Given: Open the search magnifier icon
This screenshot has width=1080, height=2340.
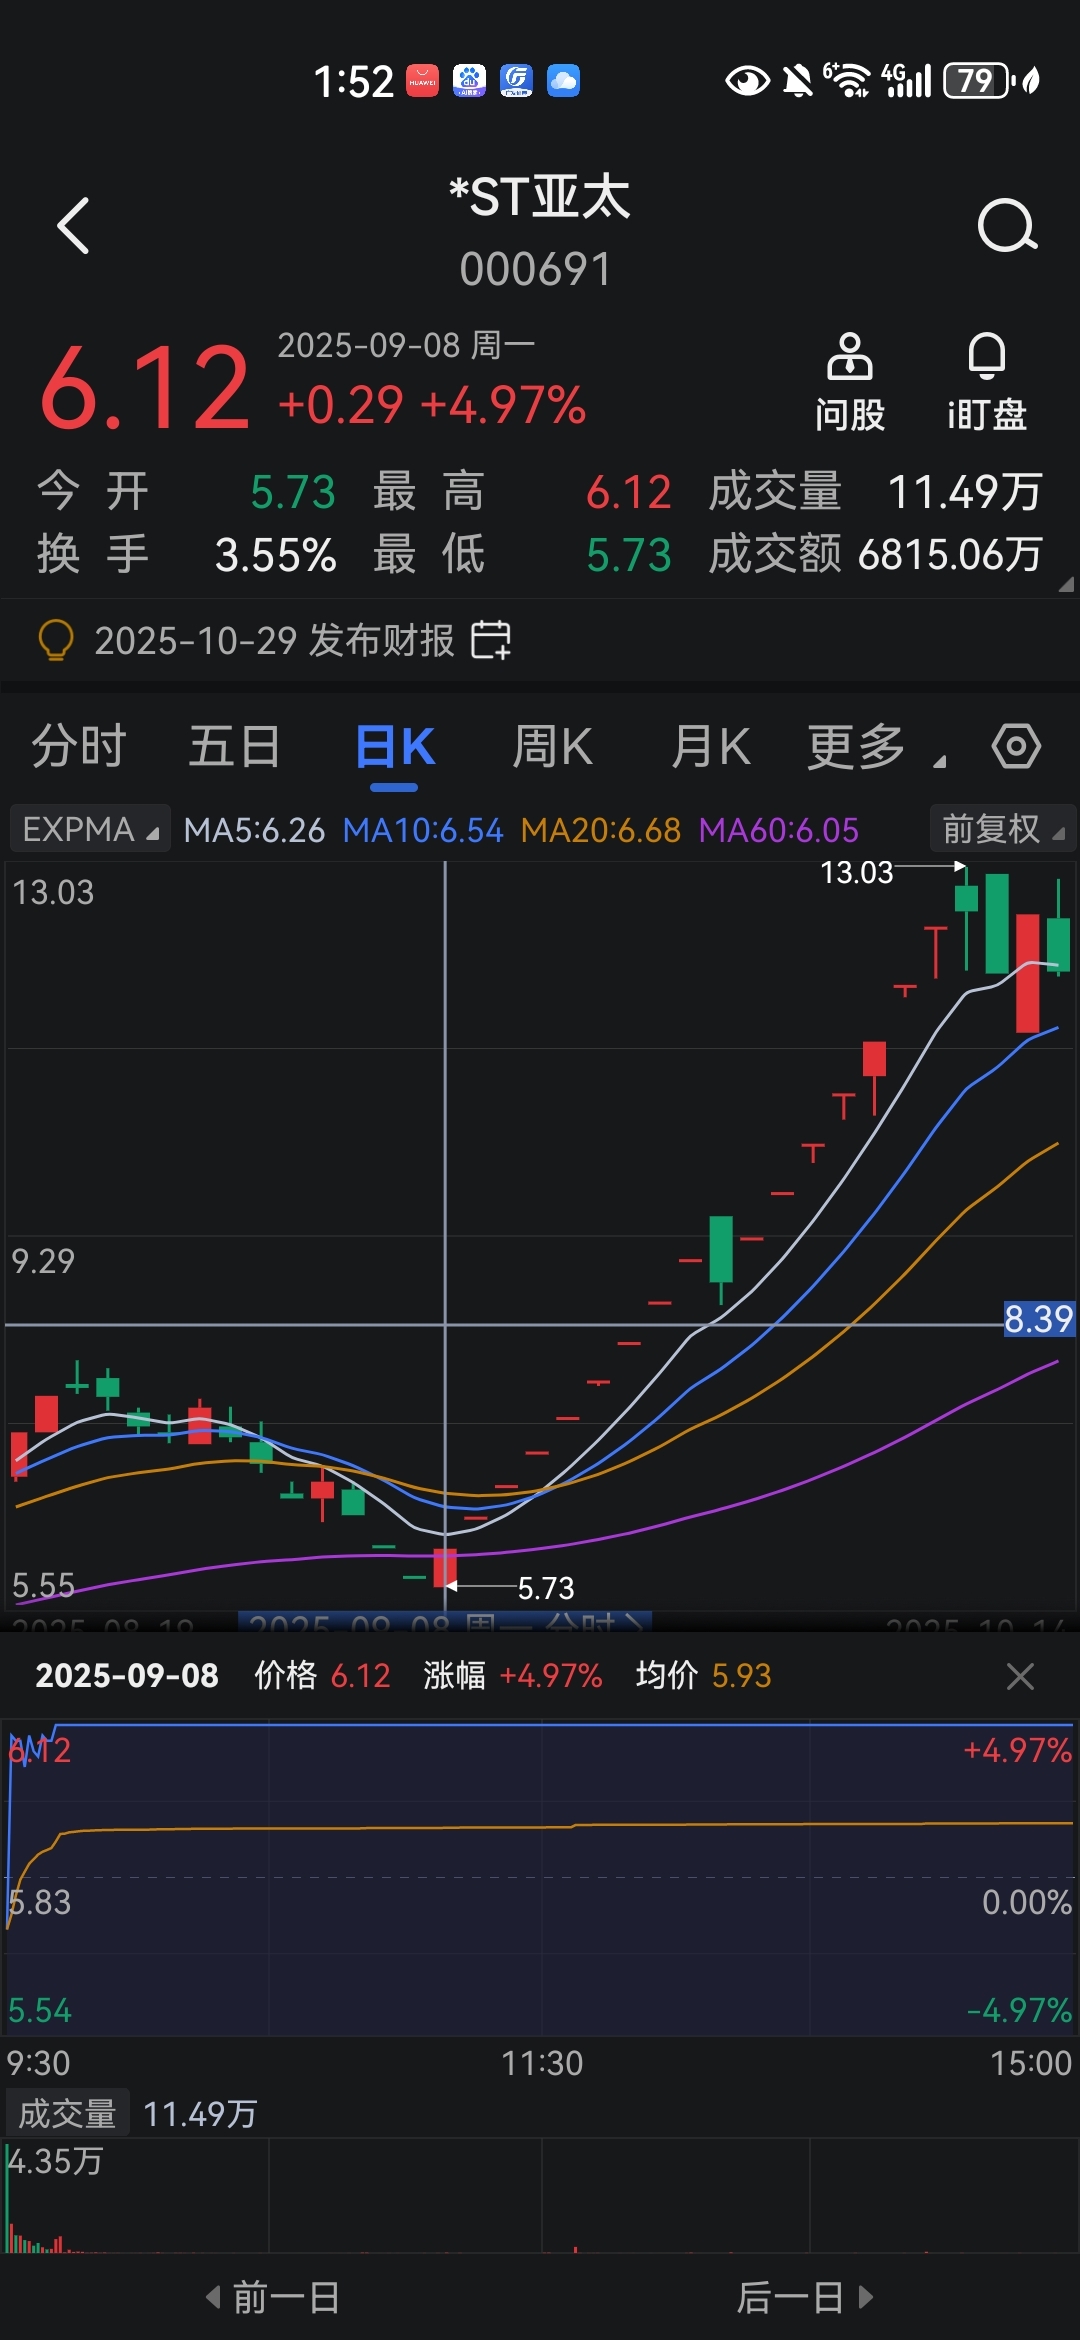Looking at the screenshot, I should point(1006,226).
